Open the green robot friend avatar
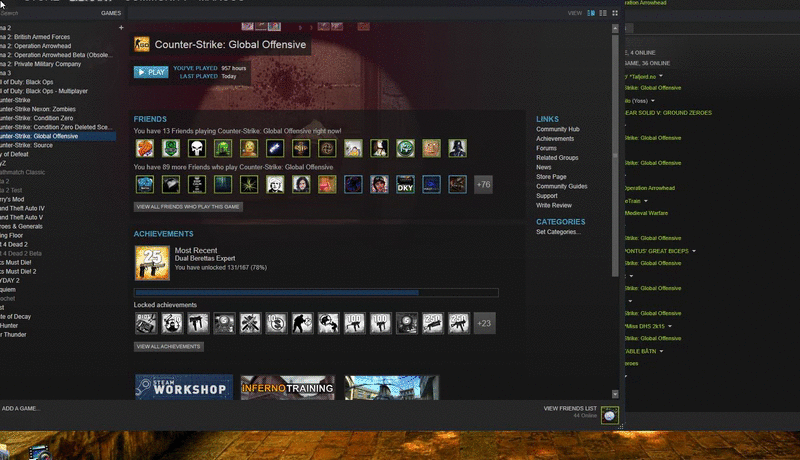Viewport: 800px width, 460px height. pyautogui.click(x=223, y=148)
